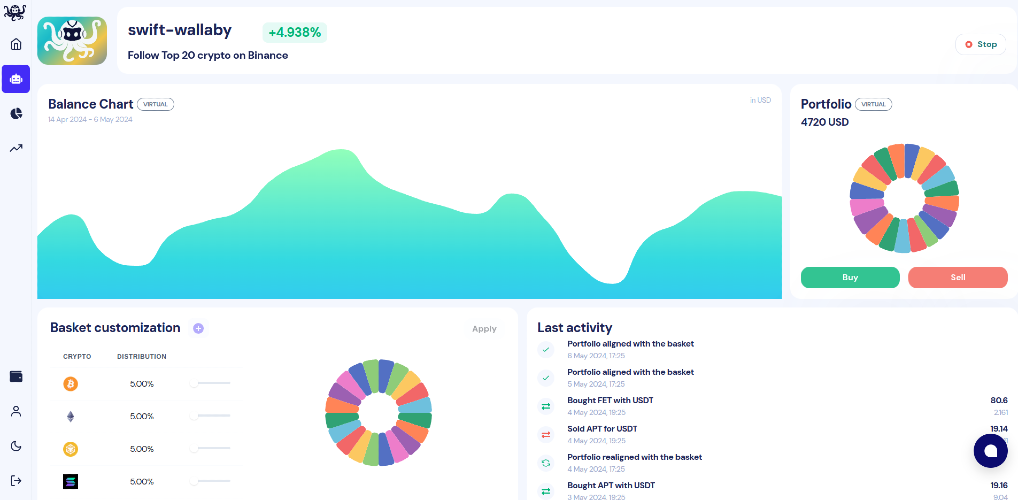The width and height of the screenshot is (1018, 500).
Task: Open the chat bubble support widget
Action: pos(991,451)
